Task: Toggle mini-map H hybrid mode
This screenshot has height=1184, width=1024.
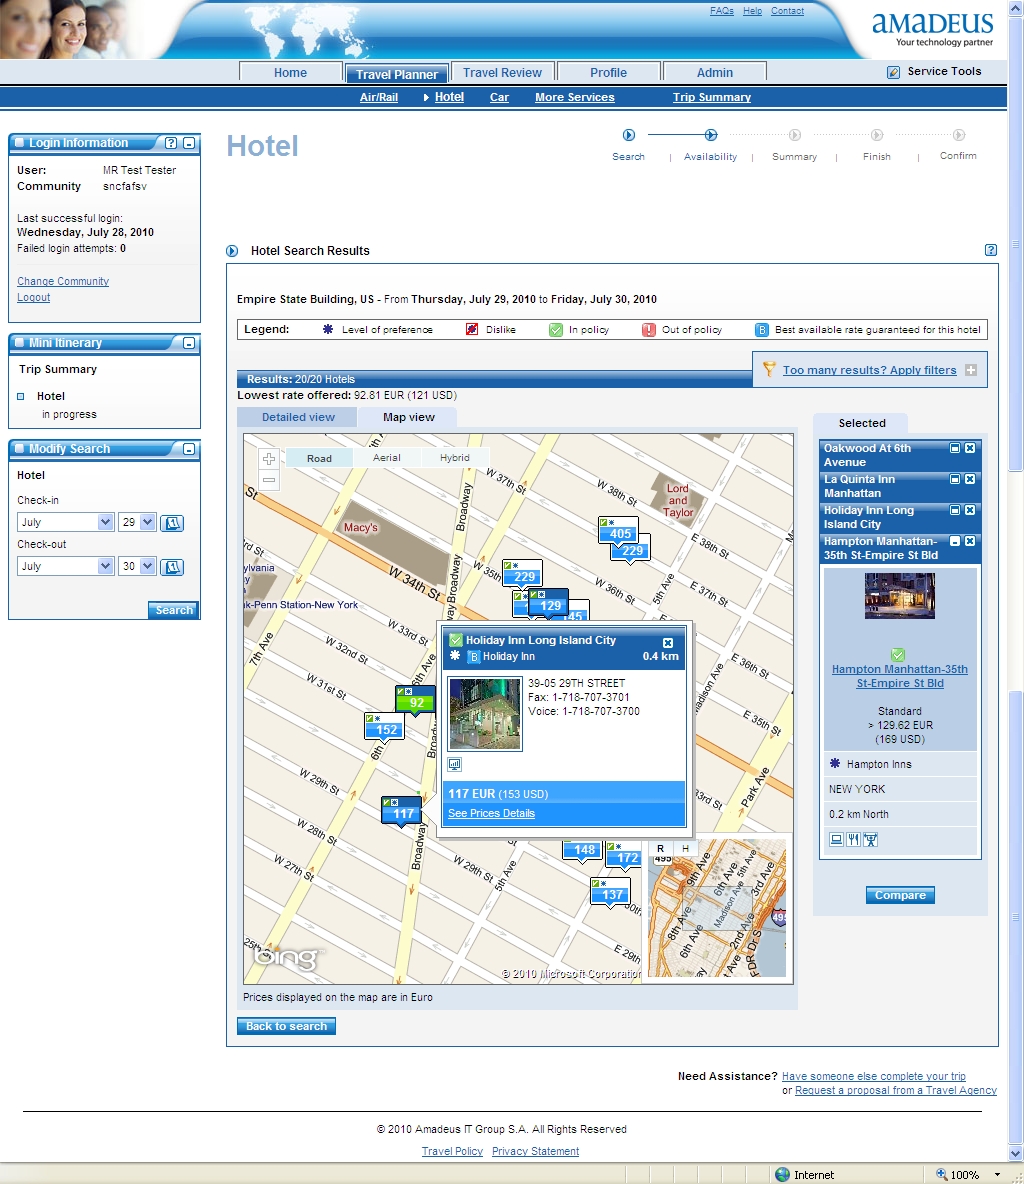Action: click(685, 848)
